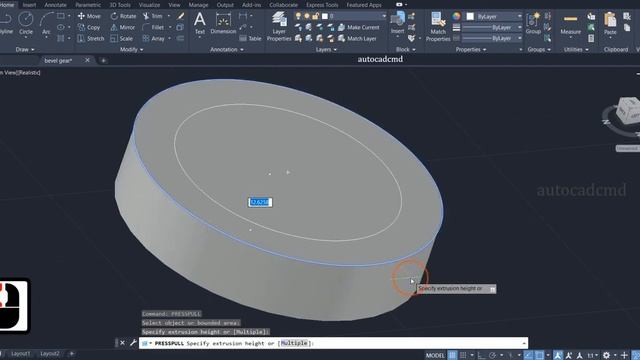Toggle object snap tracking in status bar
This screenshot has width=640, height=360.
point(528,355)
